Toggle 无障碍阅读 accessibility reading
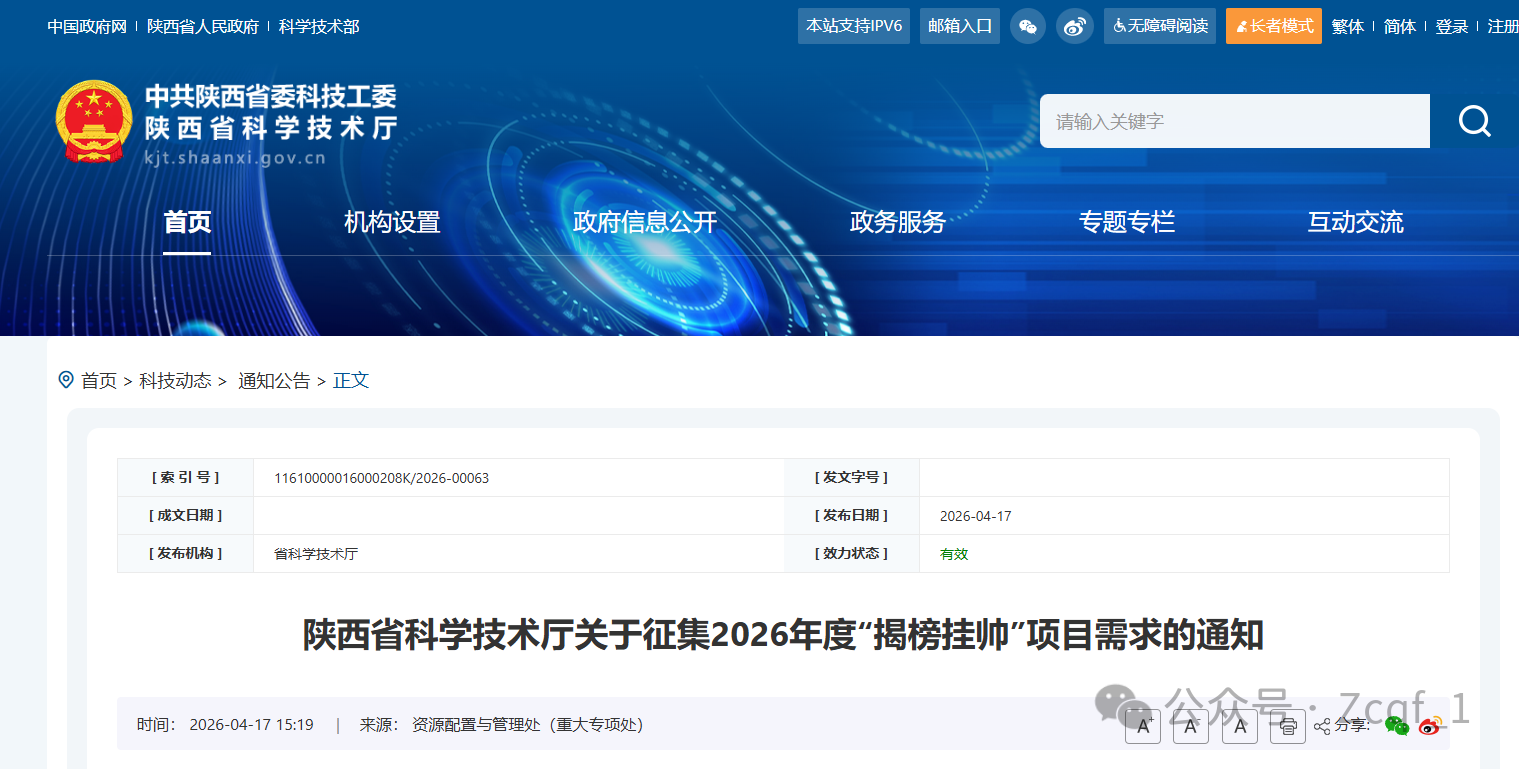This screenshot has height=769, width=1519. pyautogui.click(x=1159, y=26)
